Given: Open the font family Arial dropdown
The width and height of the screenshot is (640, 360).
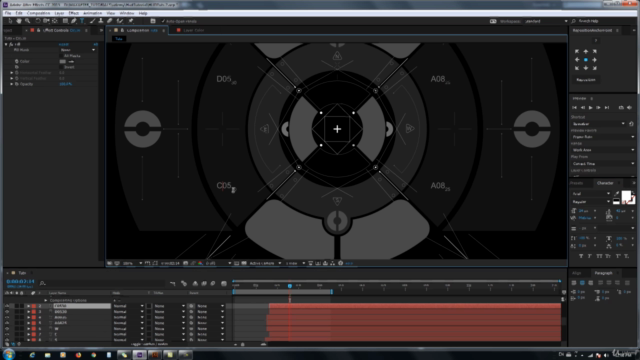Looking at the screenshot, I should [591, 193].
